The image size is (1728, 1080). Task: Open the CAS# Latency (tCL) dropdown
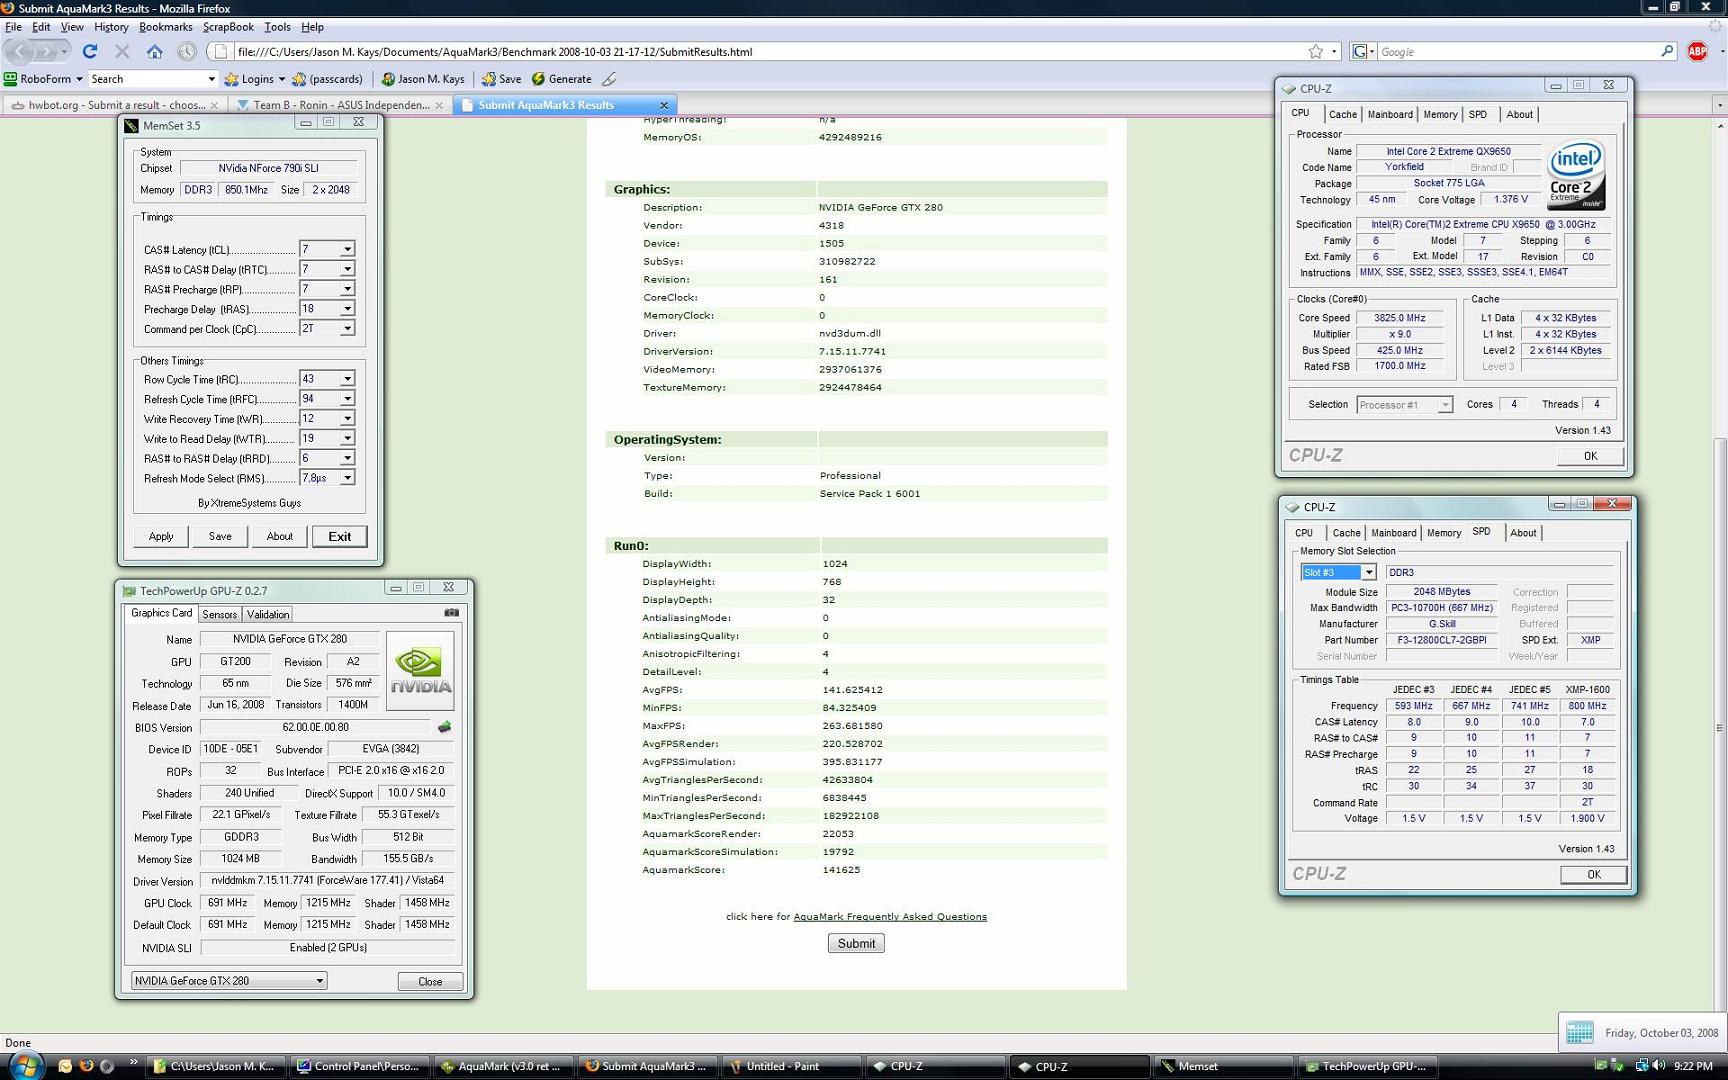point(347,249)
